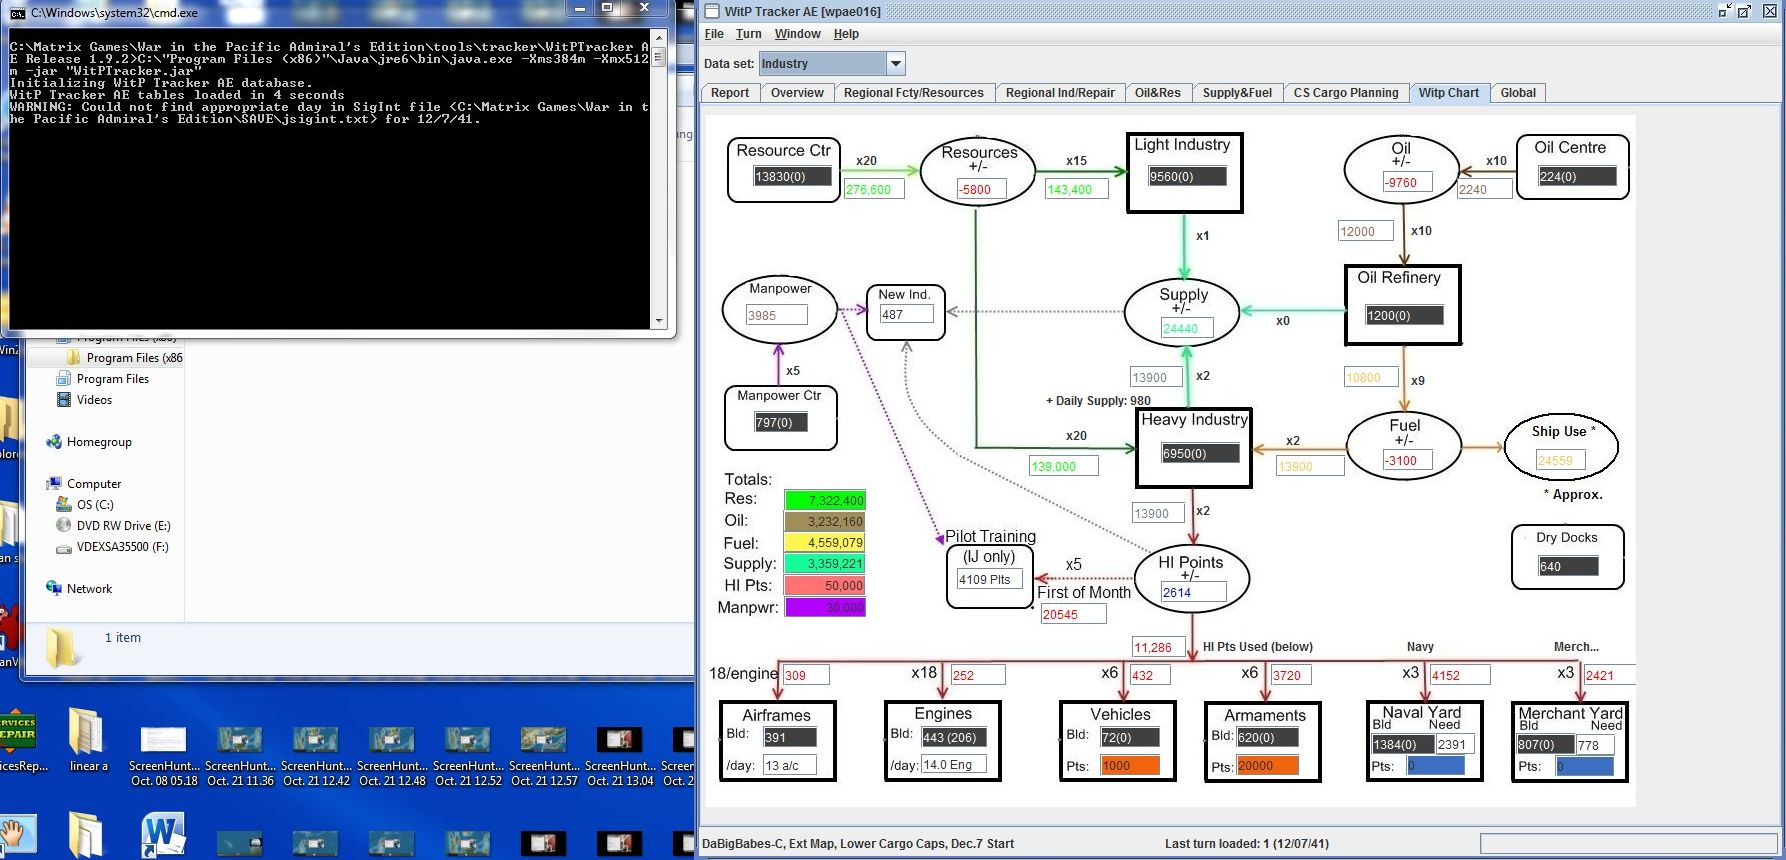The width and height of the screenshot is (1786, 860).
Task: Click the Airframes Bld value 391
Action: (x=790, y=738)
